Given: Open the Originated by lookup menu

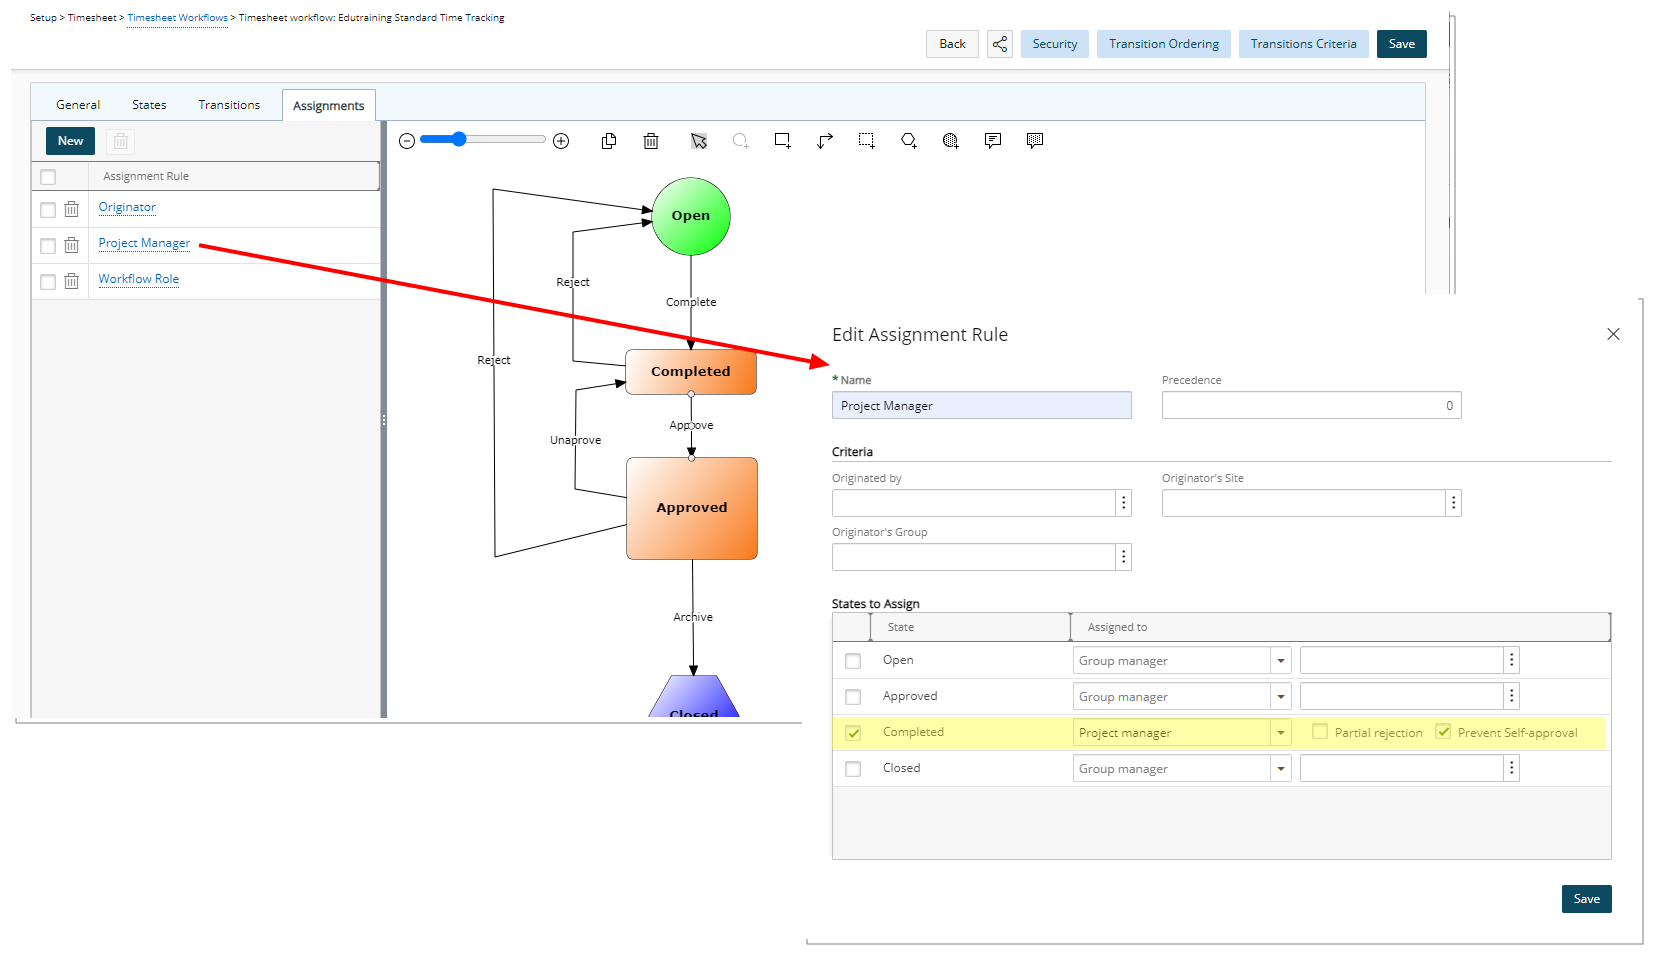Looking at the screenshot, I should tap(1124, 503).
